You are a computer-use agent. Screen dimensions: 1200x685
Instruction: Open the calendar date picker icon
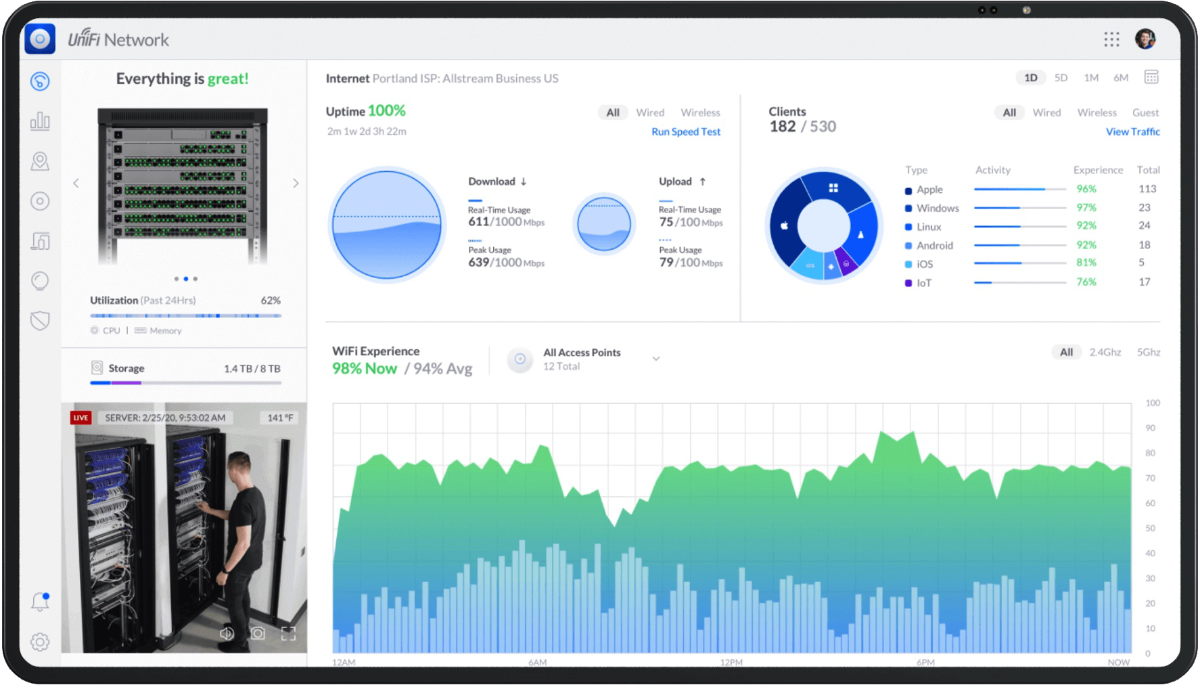1151,77
